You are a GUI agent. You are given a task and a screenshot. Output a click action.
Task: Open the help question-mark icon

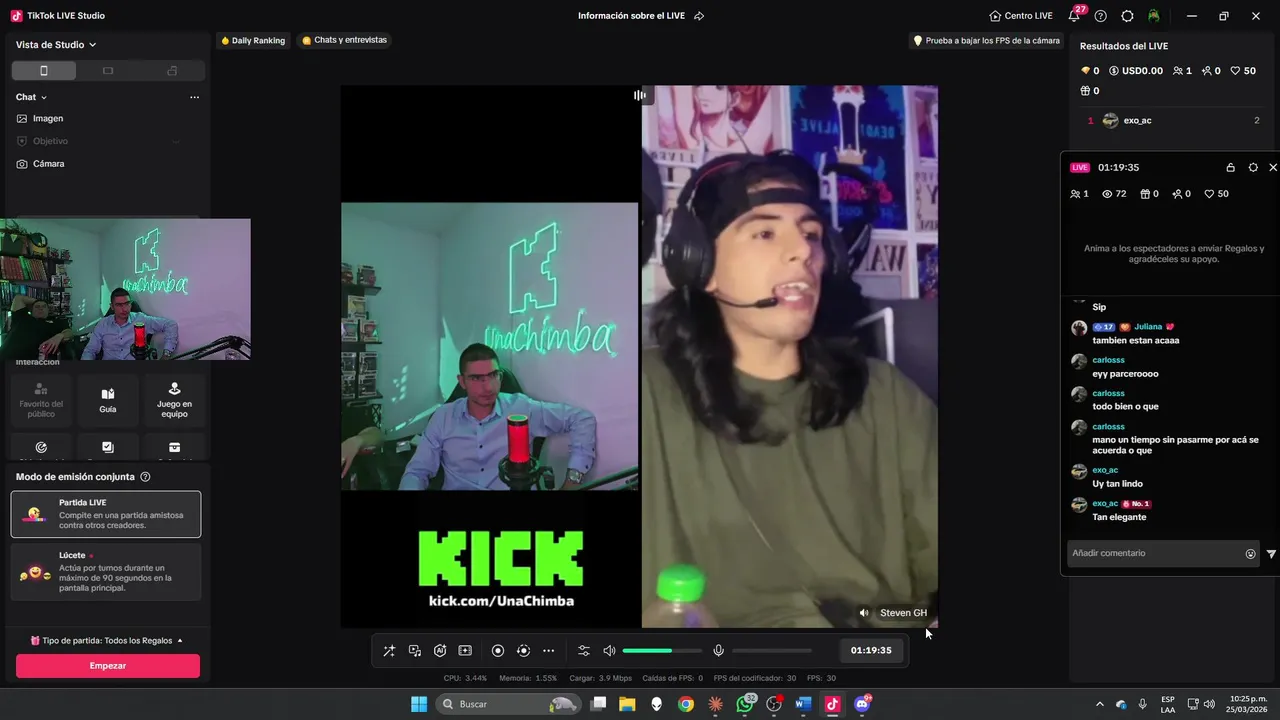click(x=1101, y=16)
